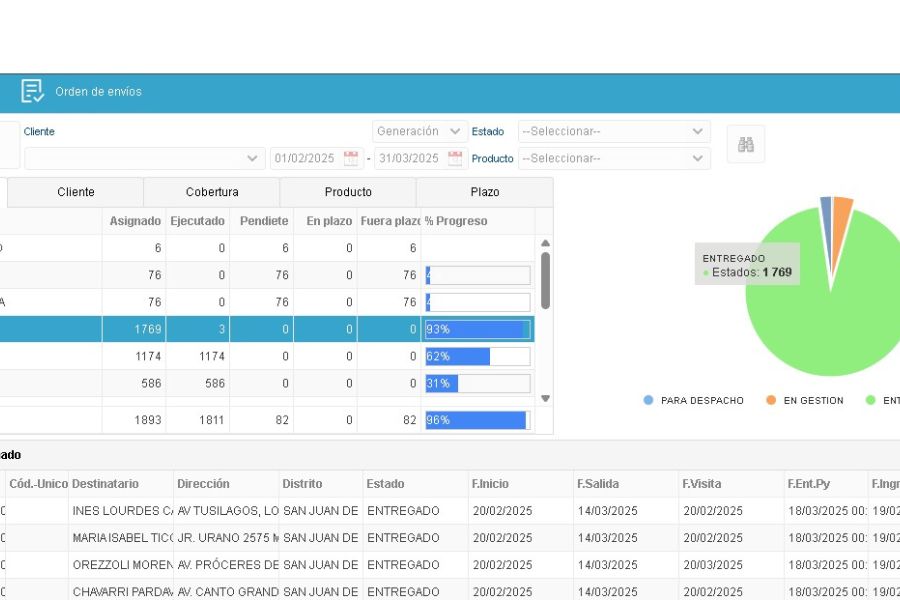Switch to the Plazo tab

[484, 192]
